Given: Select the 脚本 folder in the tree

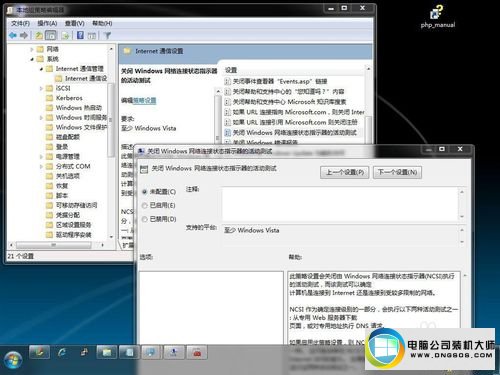Looking at the screenshot, I should coord(57,195).
